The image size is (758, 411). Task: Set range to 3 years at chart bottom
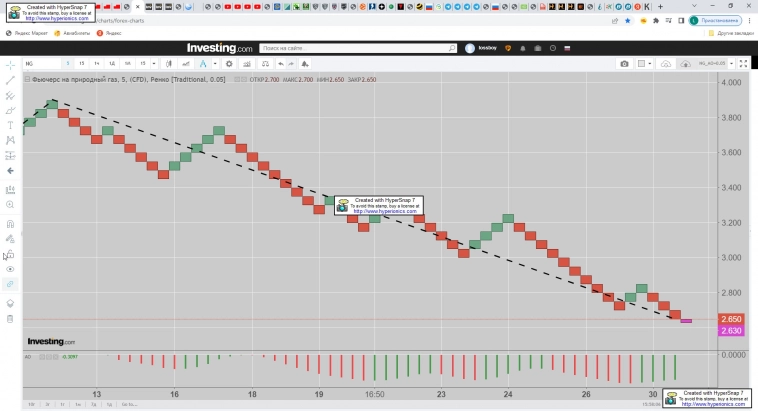tap(47, 404)
